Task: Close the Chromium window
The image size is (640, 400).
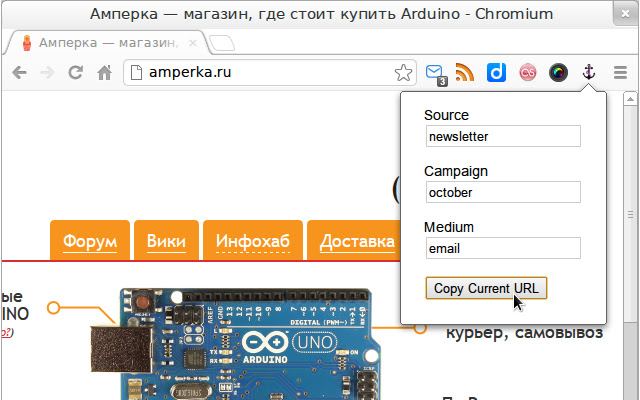Action: tap(625, 14)
